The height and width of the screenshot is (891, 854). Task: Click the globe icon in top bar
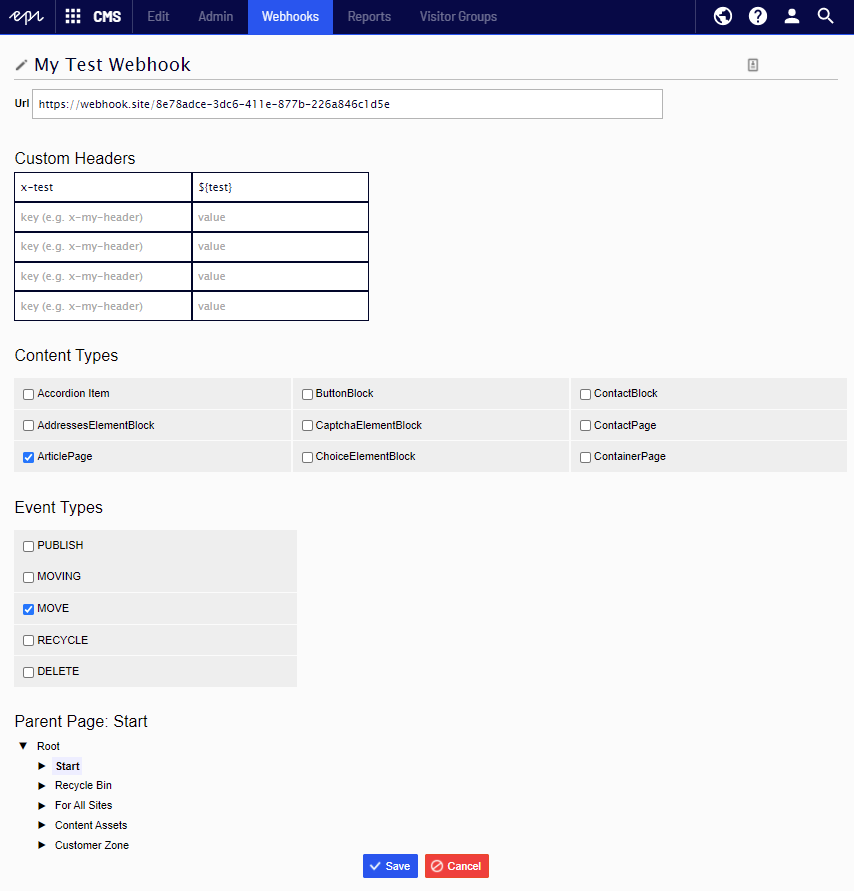[x=723, y=17]
